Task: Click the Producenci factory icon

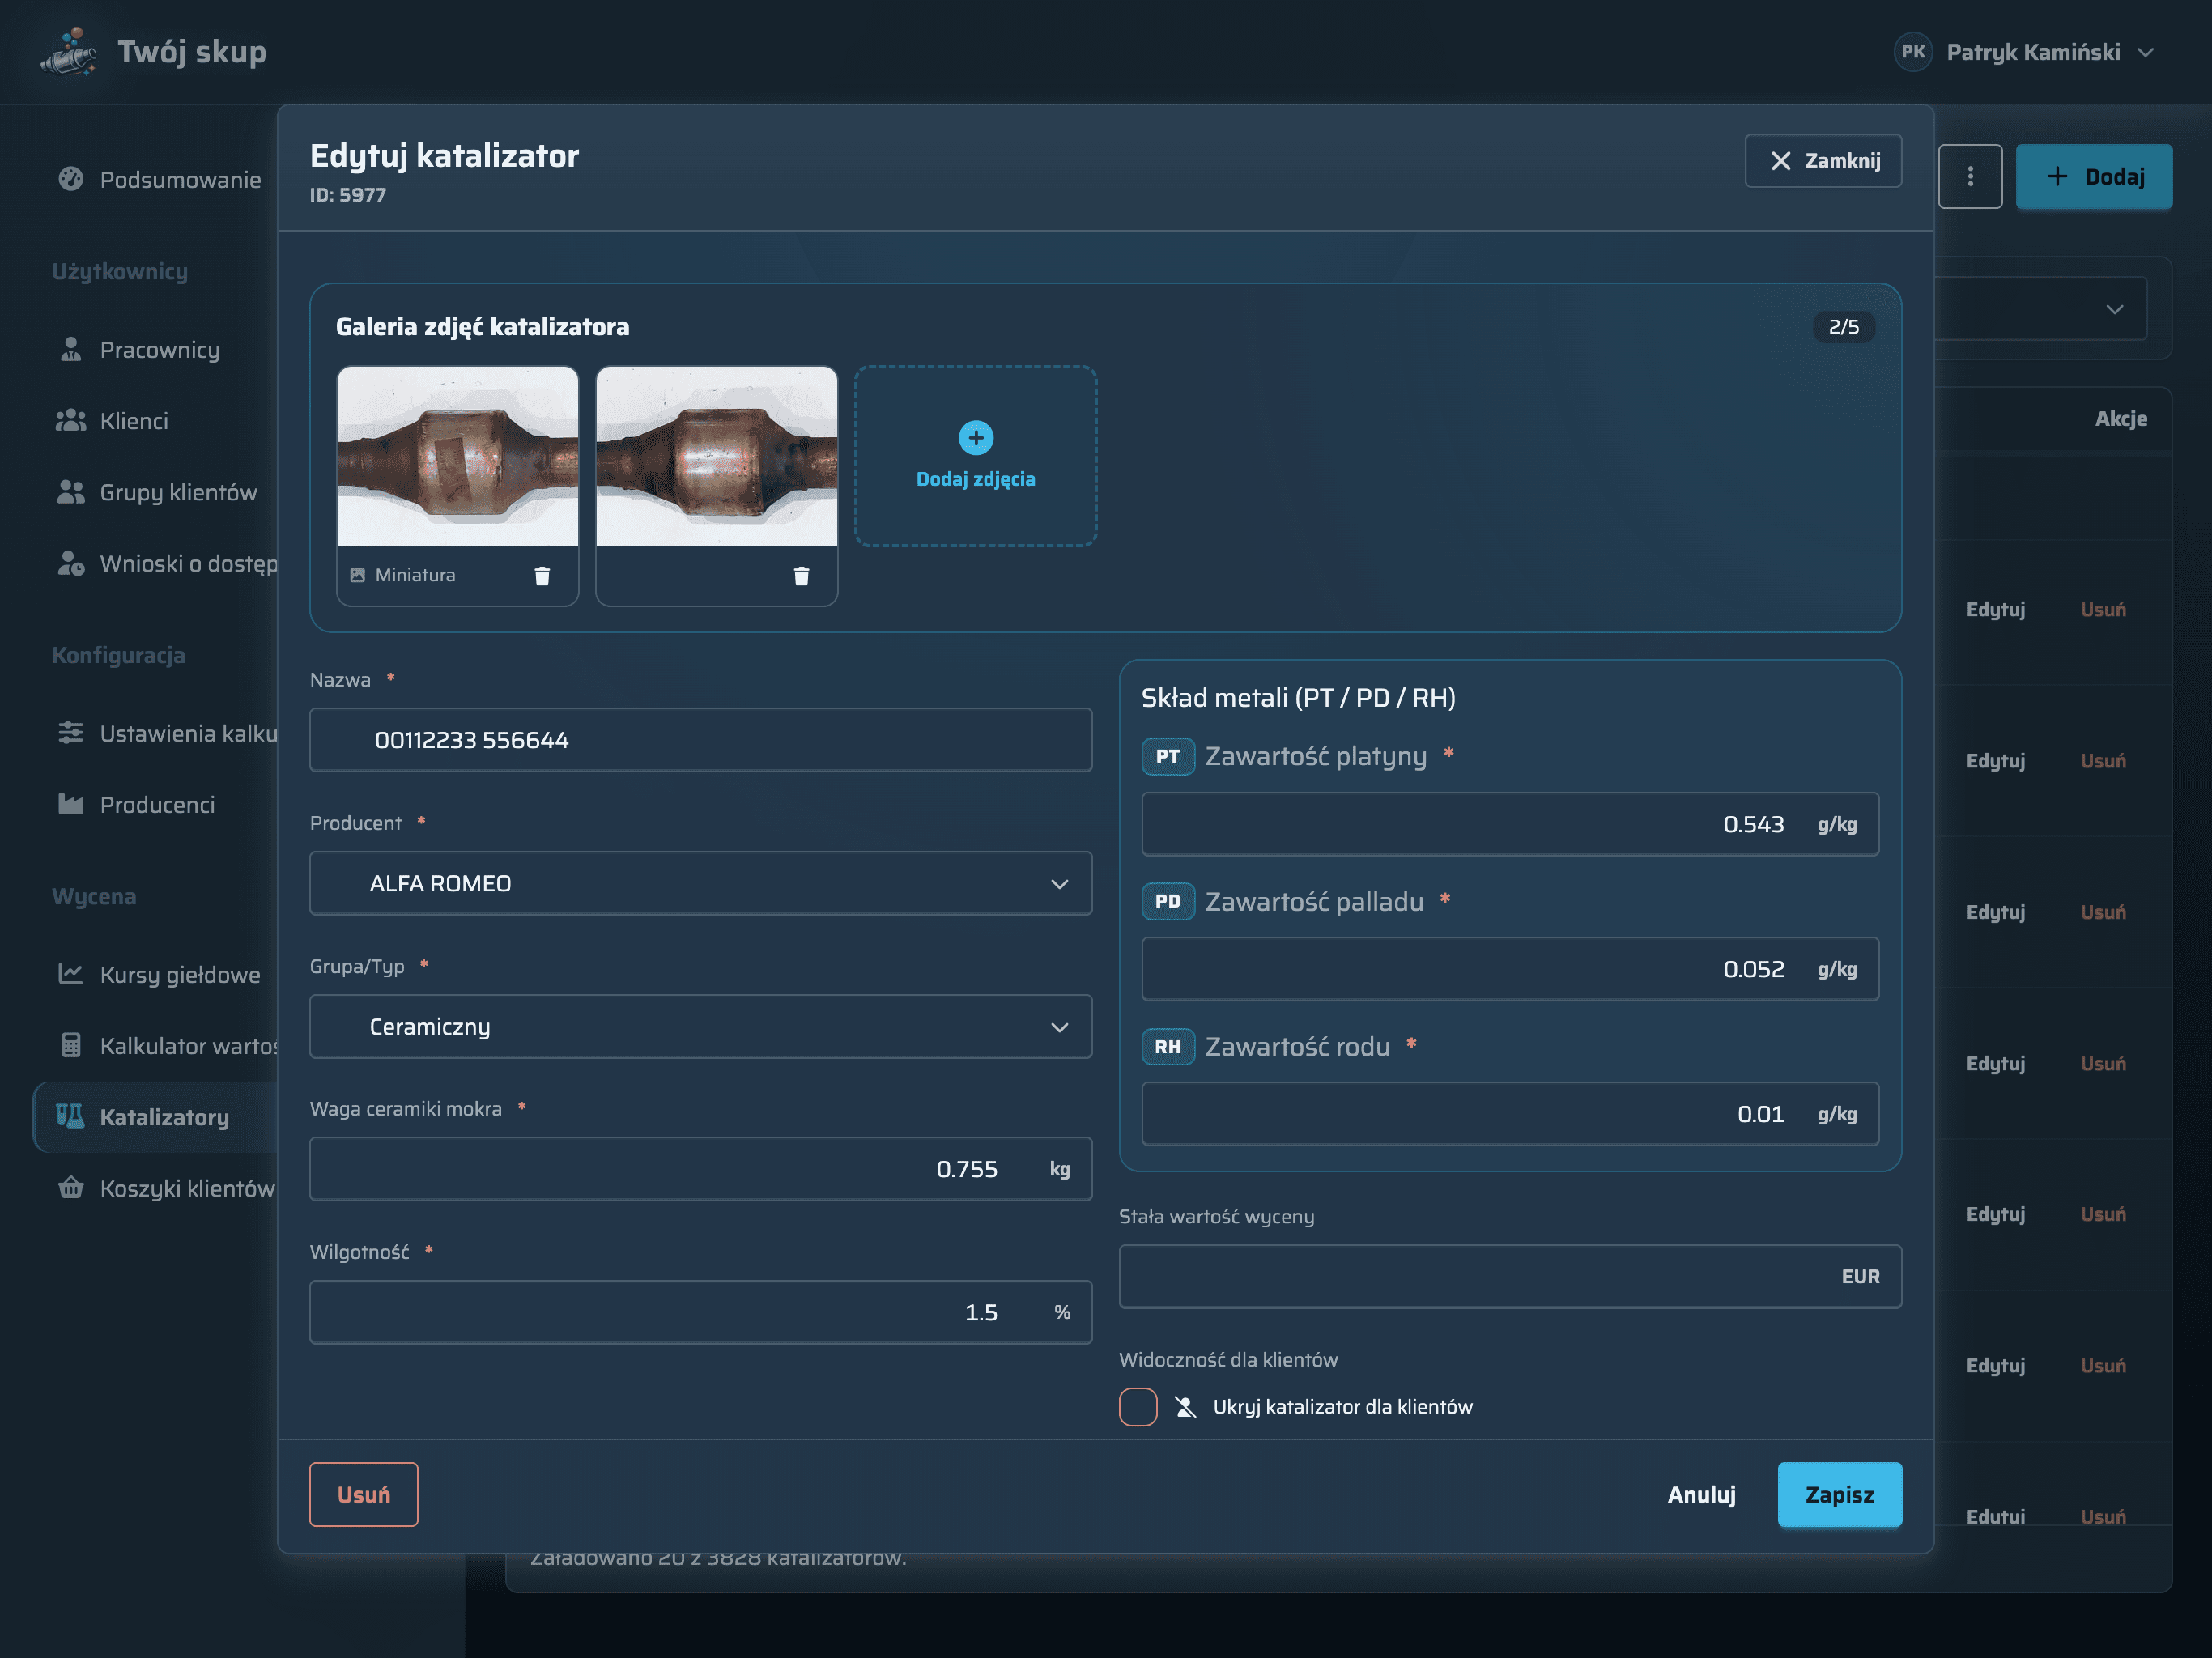Action: pos(70,804)
